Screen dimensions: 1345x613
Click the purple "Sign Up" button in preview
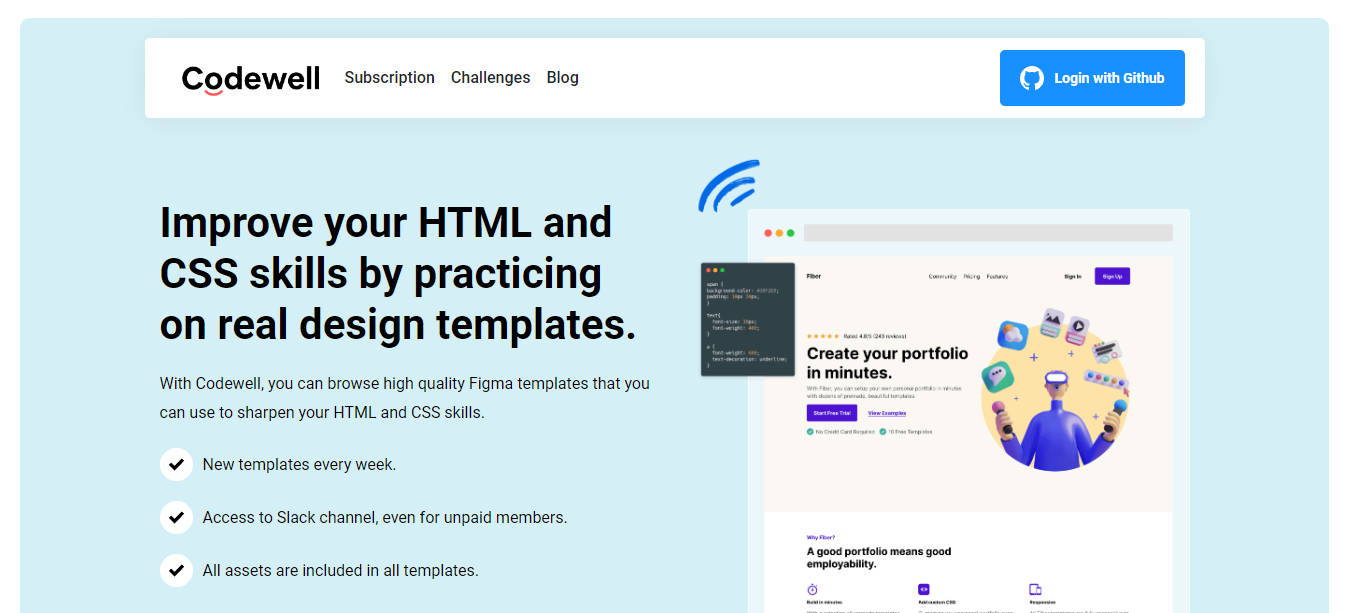tap(1112, 276)
